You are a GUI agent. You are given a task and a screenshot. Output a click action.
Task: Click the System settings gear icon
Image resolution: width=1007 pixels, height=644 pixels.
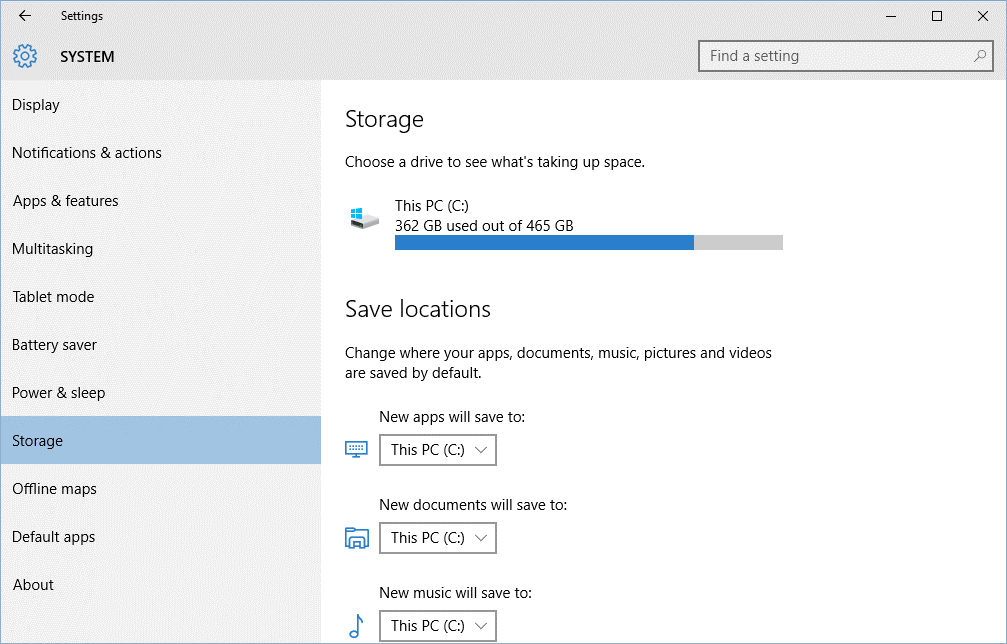(x=25, y=56)
